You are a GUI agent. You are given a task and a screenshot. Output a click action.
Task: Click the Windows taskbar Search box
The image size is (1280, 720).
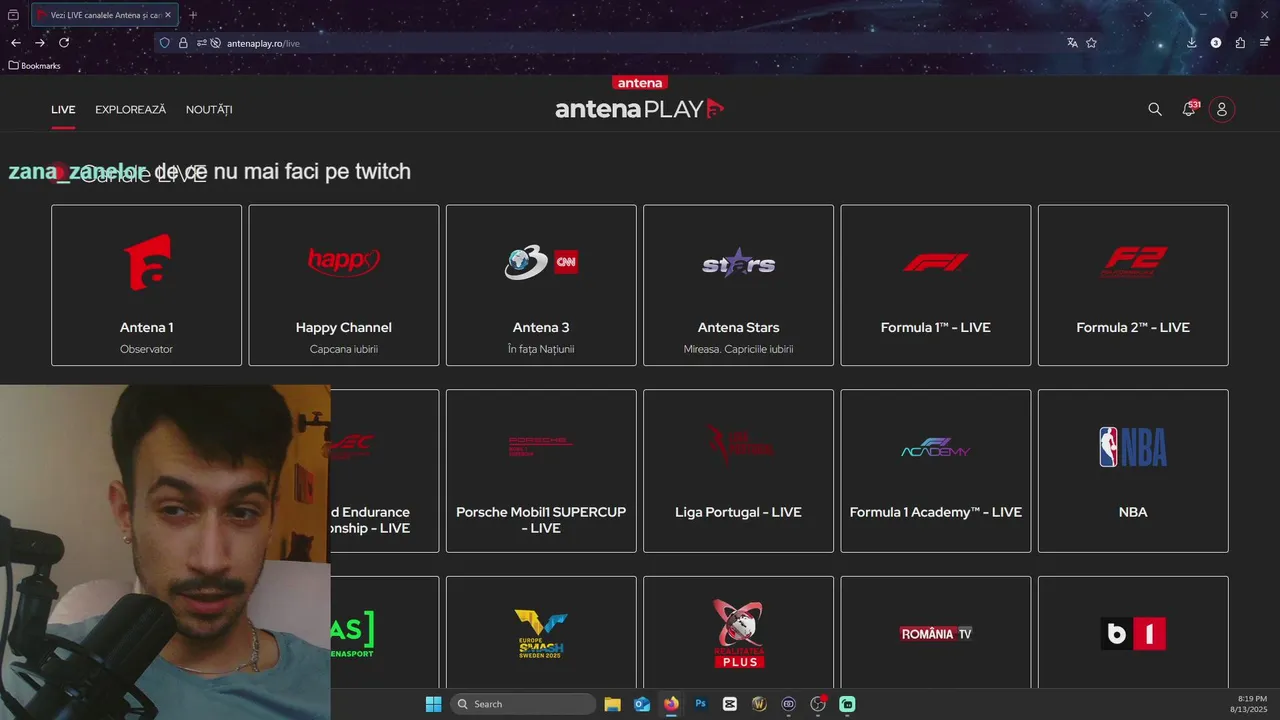[522, 704]
